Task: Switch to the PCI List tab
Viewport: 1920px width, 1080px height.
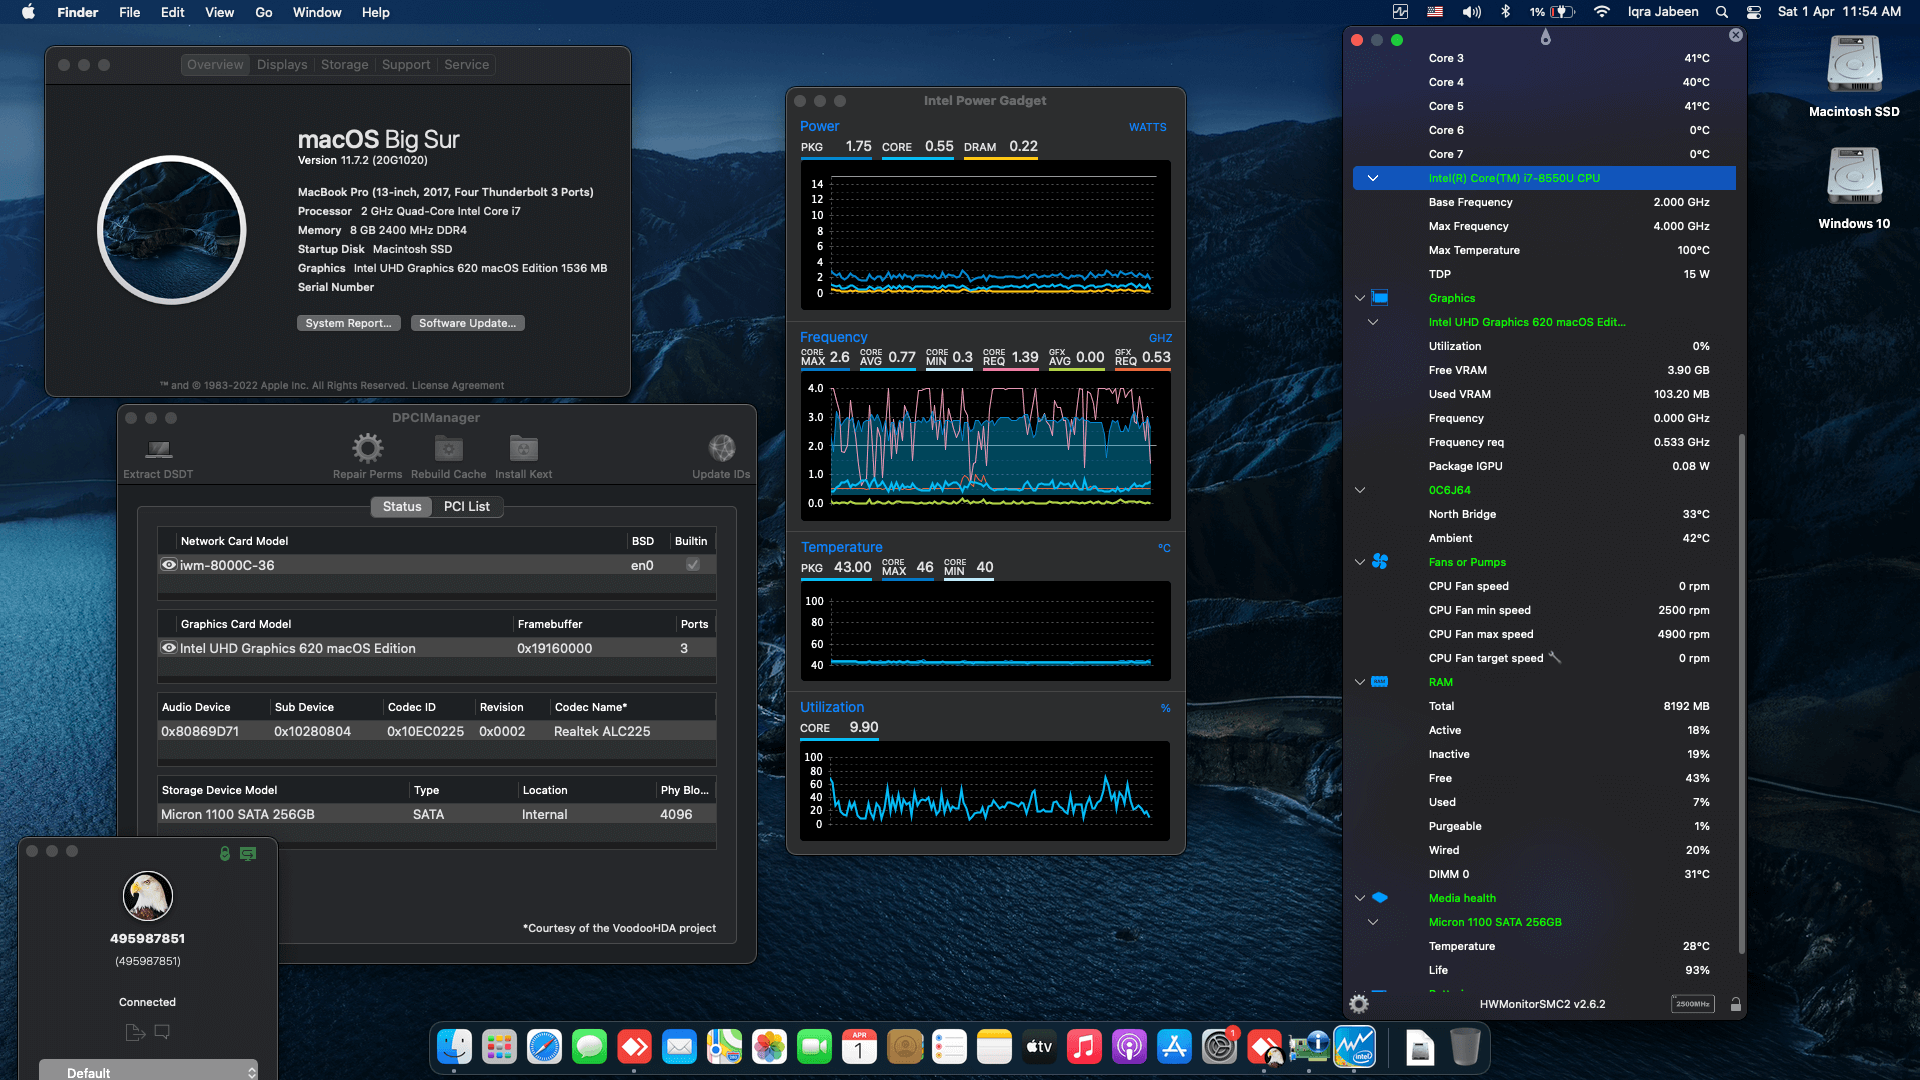Action: 466,507
